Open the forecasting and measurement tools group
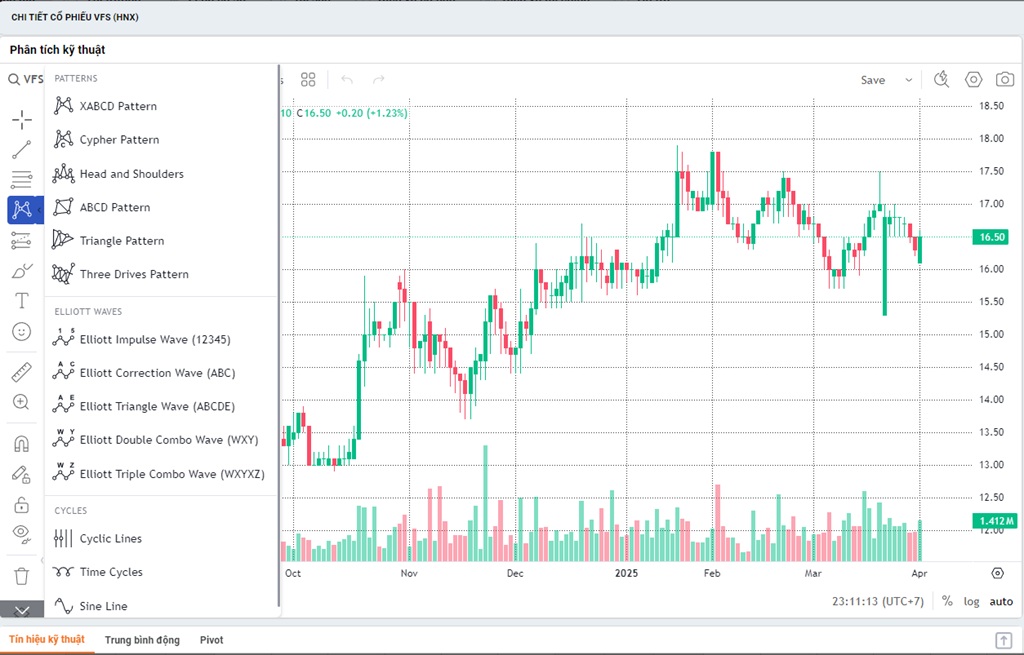The width and height of the screenshot is (1024, 655). pyautogui.click(x=22, y=240)
